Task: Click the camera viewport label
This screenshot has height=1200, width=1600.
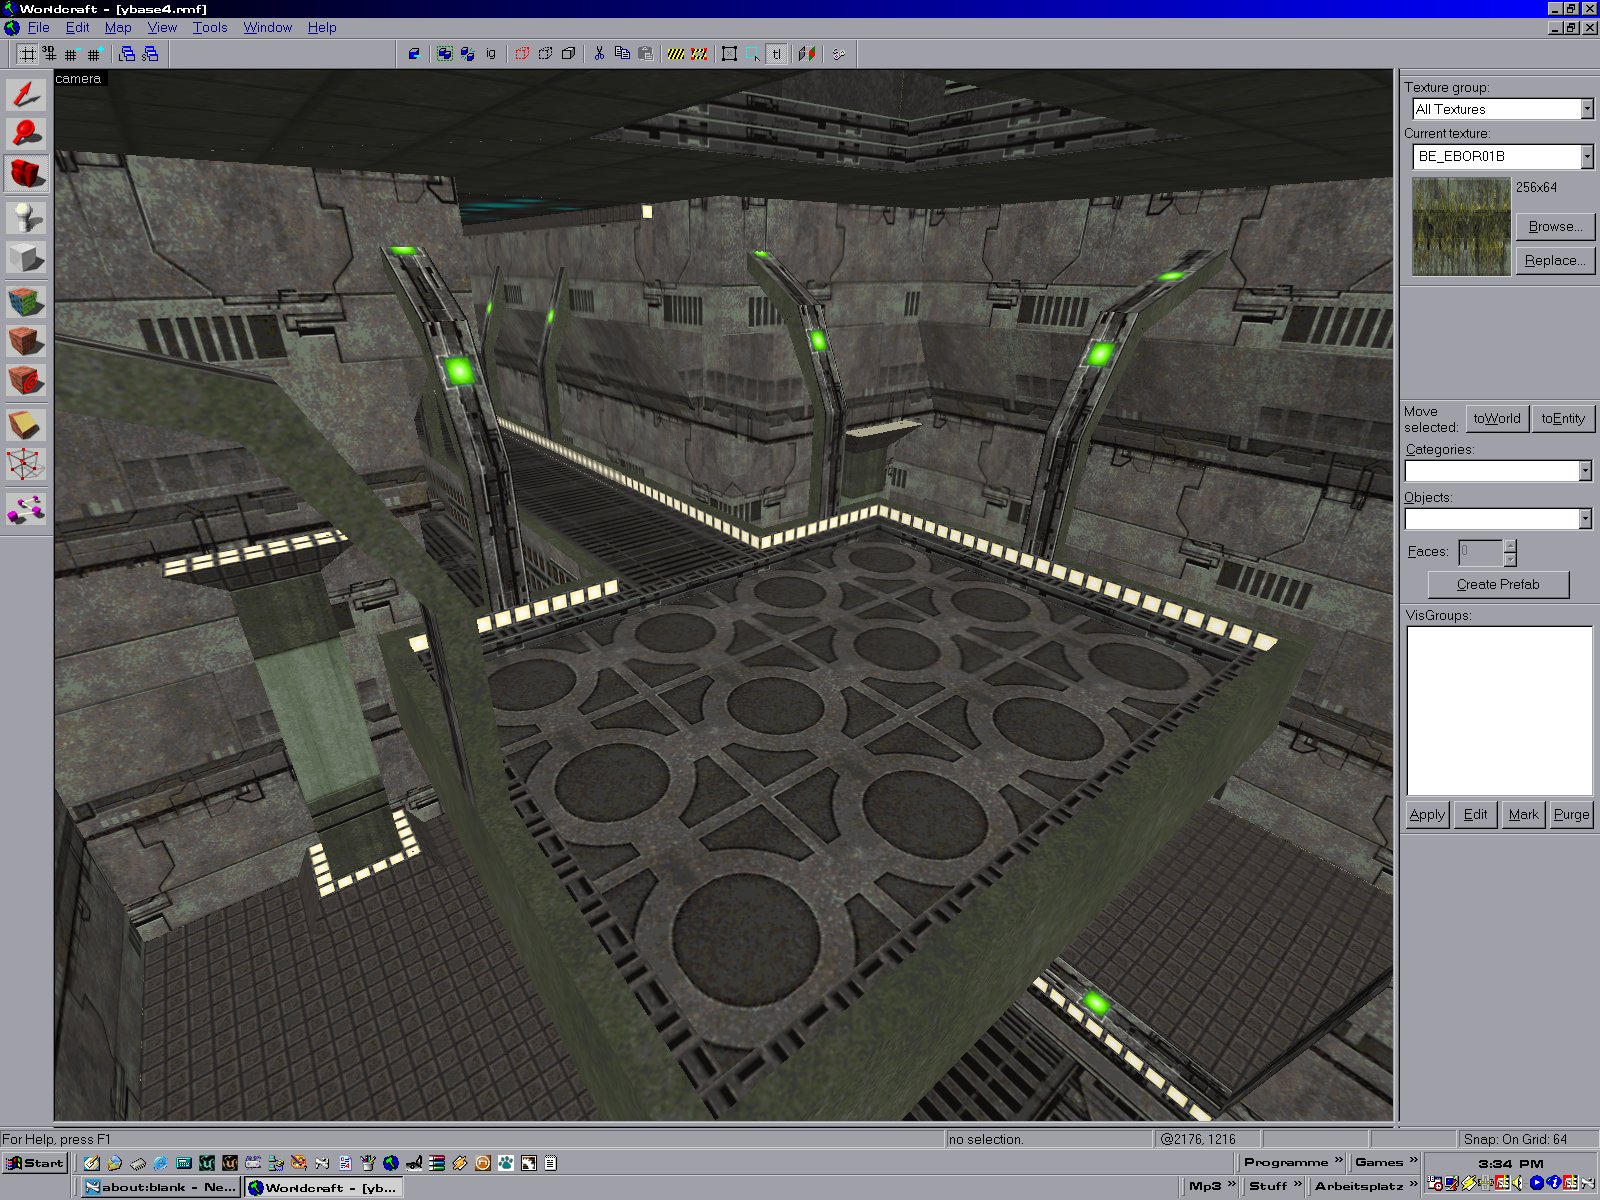Action: tap(78, 78)
